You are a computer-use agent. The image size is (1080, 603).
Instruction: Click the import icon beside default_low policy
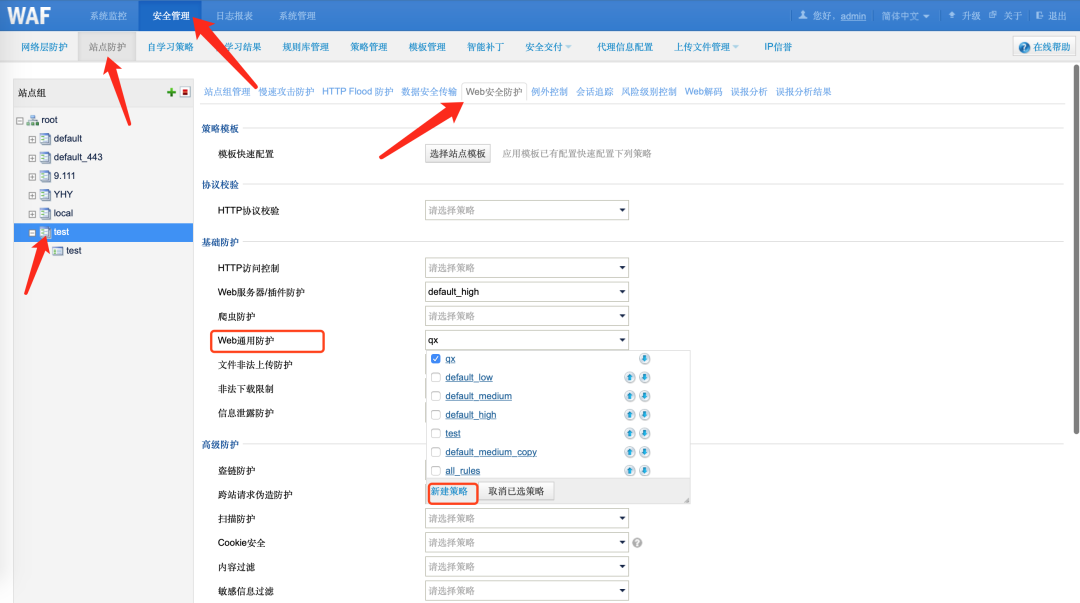pyautogui.click(x=630, y=377)
